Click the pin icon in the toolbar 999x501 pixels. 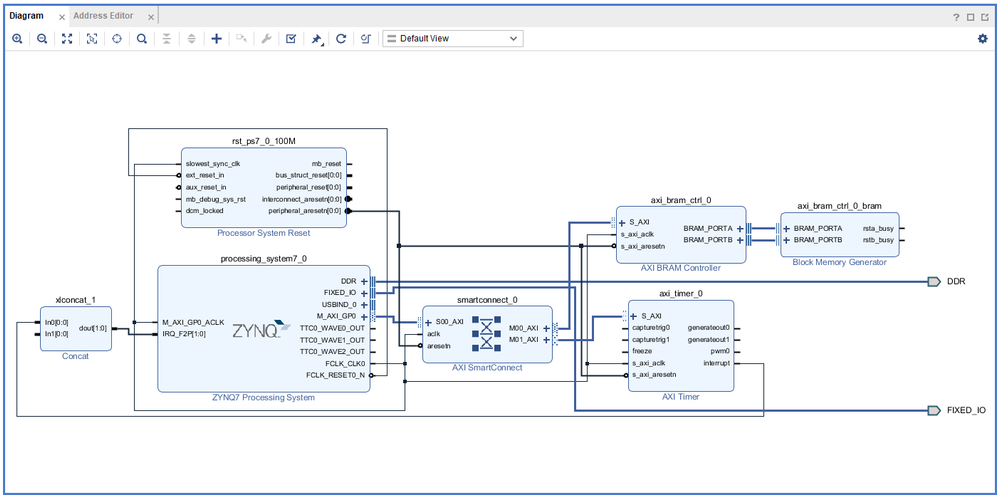tap(316, 38)
